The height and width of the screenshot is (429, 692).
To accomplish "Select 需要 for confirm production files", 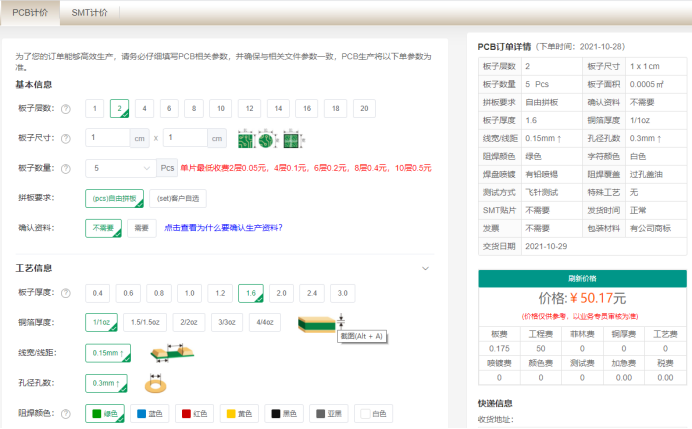I will (x=144, y=228).
